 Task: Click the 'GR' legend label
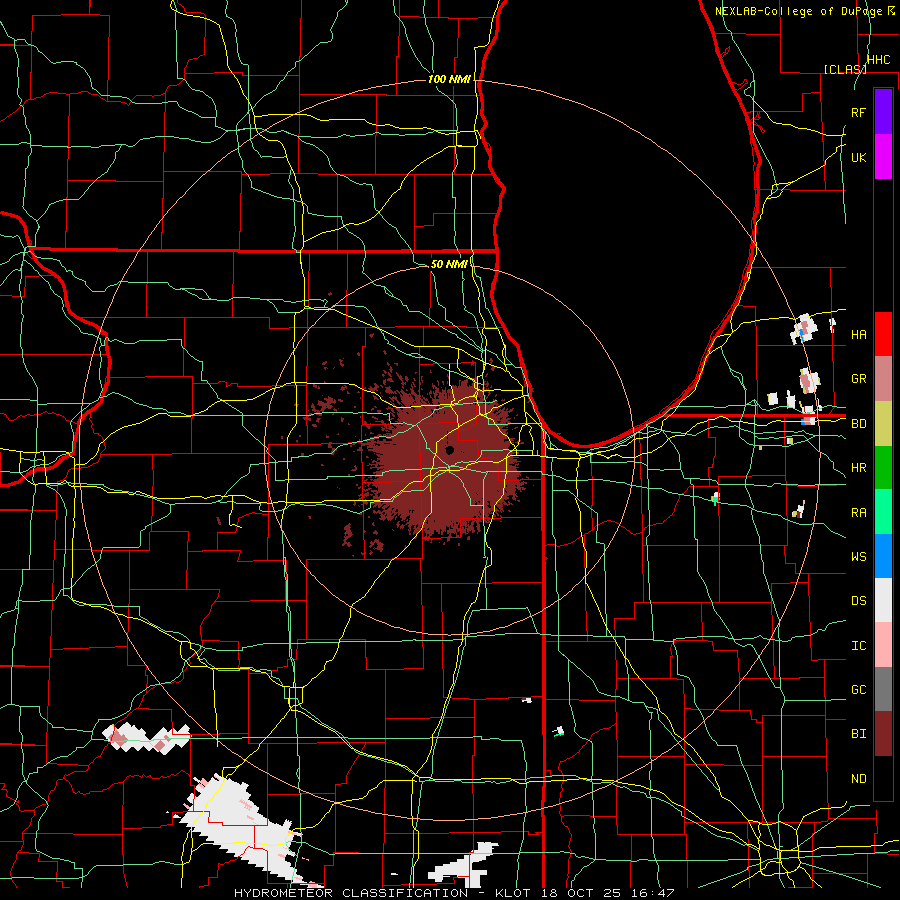point(858,379)
